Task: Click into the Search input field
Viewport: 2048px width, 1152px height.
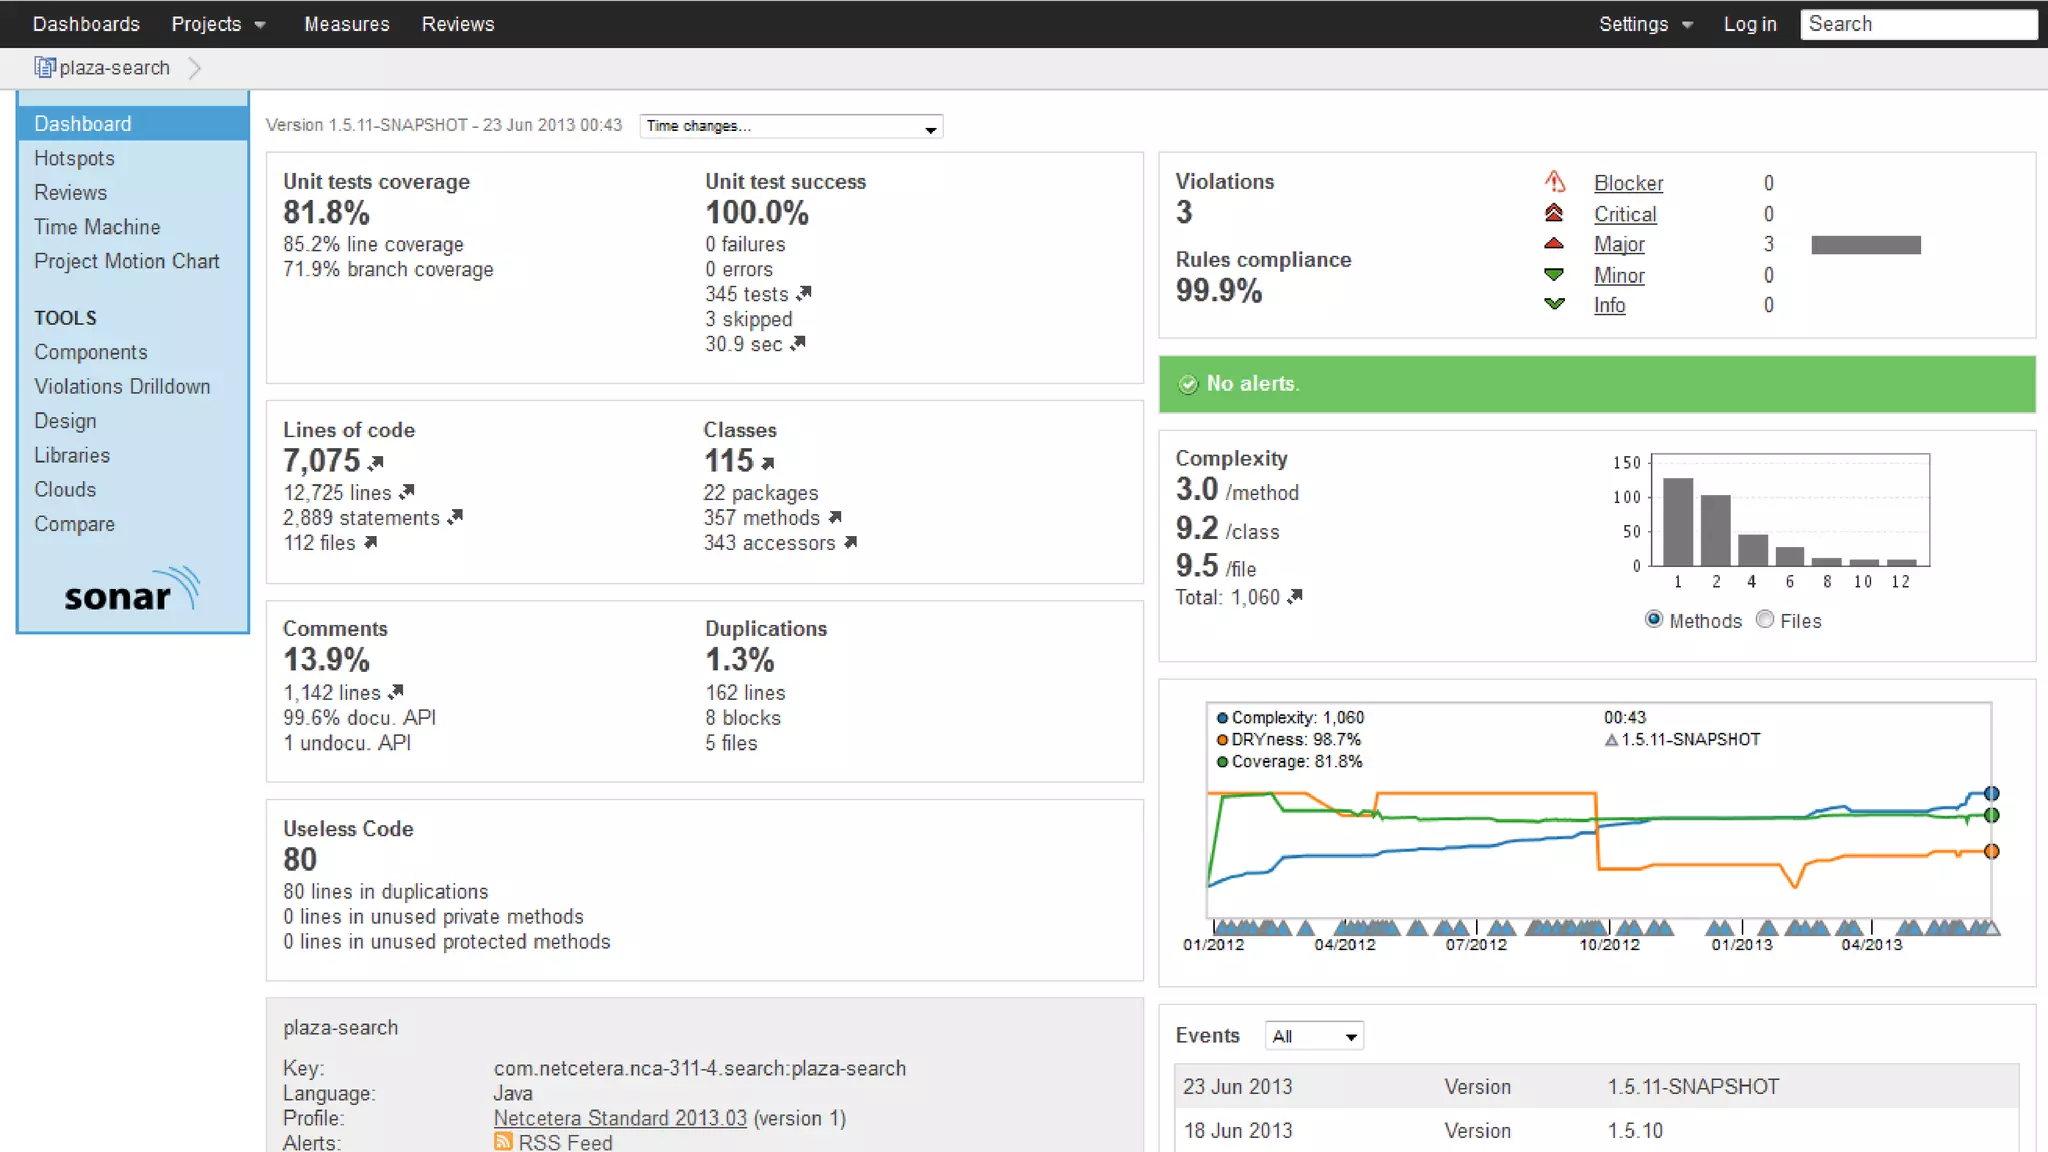Action: (1918, 24)
